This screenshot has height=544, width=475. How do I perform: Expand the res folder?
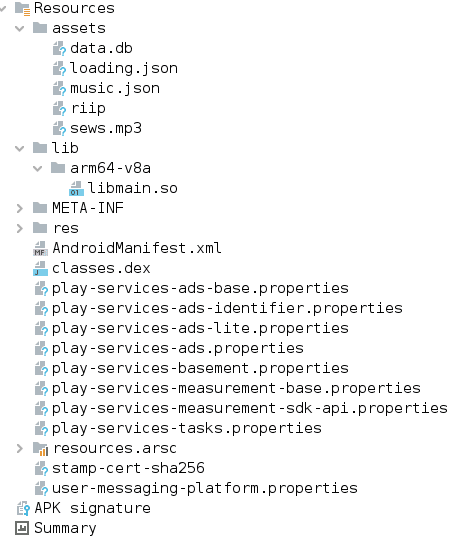20,229
